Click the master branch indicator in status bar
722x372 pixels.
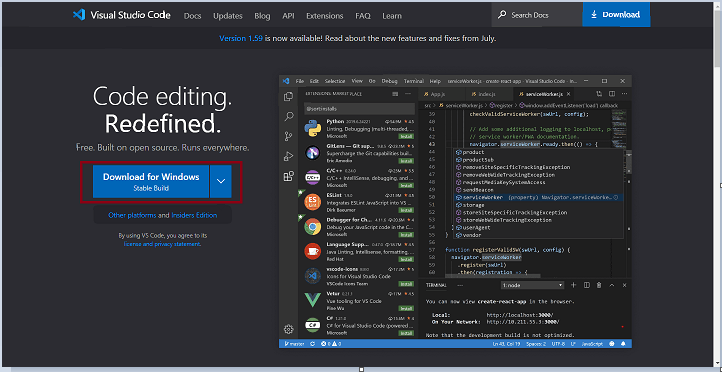[294, 343]
